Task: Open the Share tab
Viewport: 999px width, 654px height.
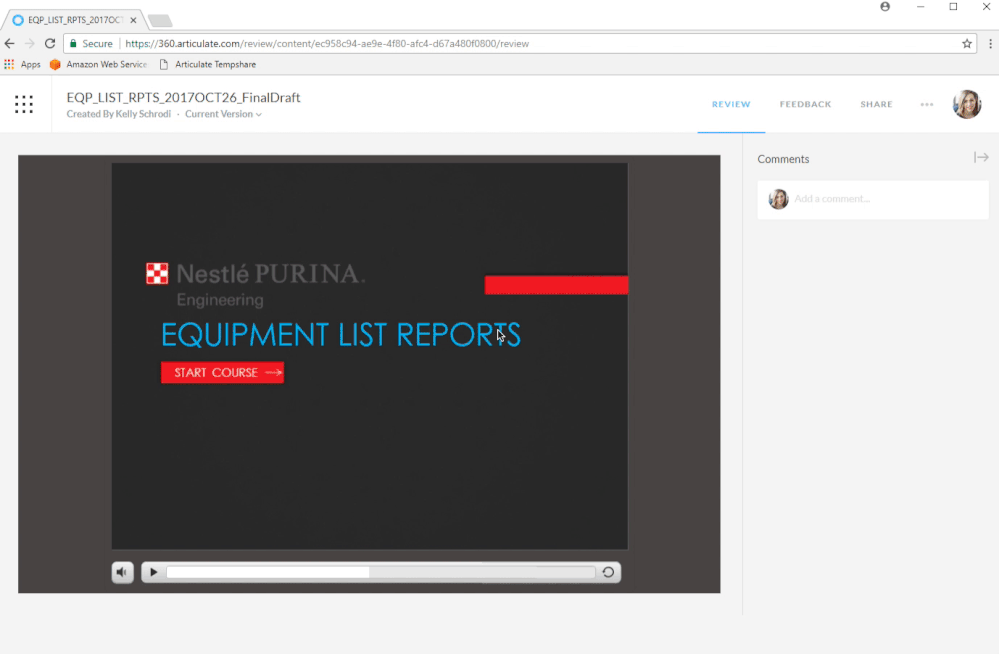Action: point(876,104)
